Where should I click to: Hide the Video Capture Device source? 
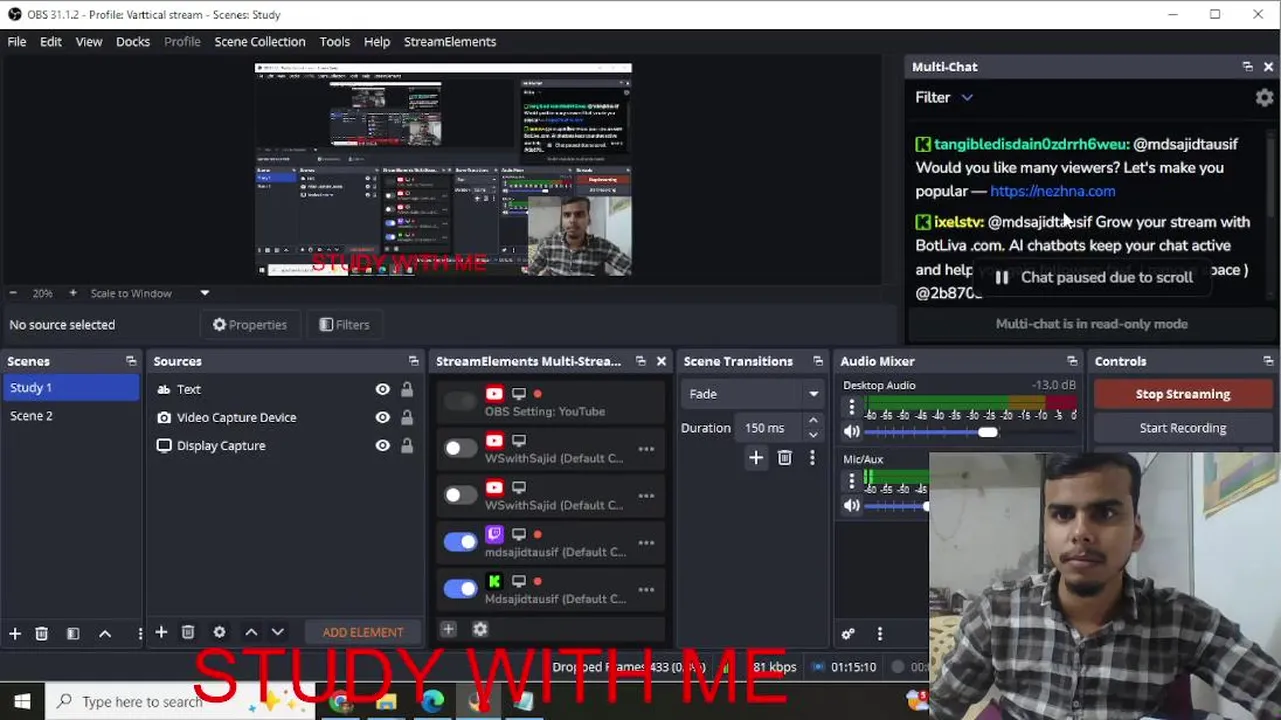pyautogui.click(x=383, y=417)
